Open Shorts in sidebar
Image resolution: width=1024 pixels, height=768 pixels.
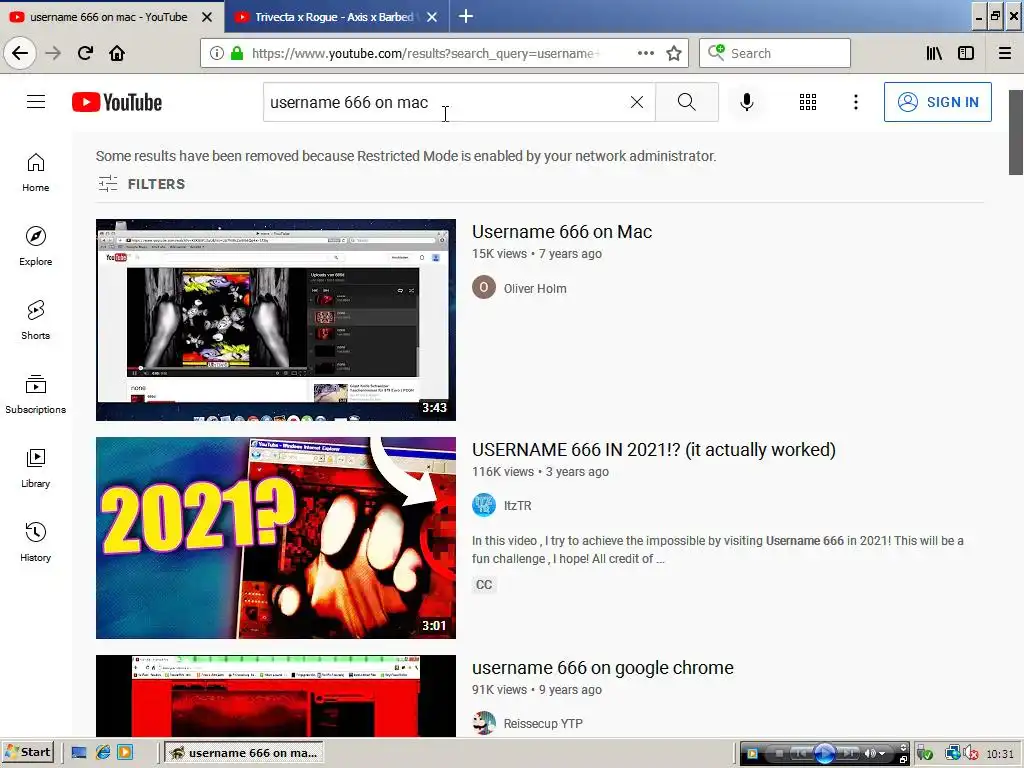coord(35,321)
